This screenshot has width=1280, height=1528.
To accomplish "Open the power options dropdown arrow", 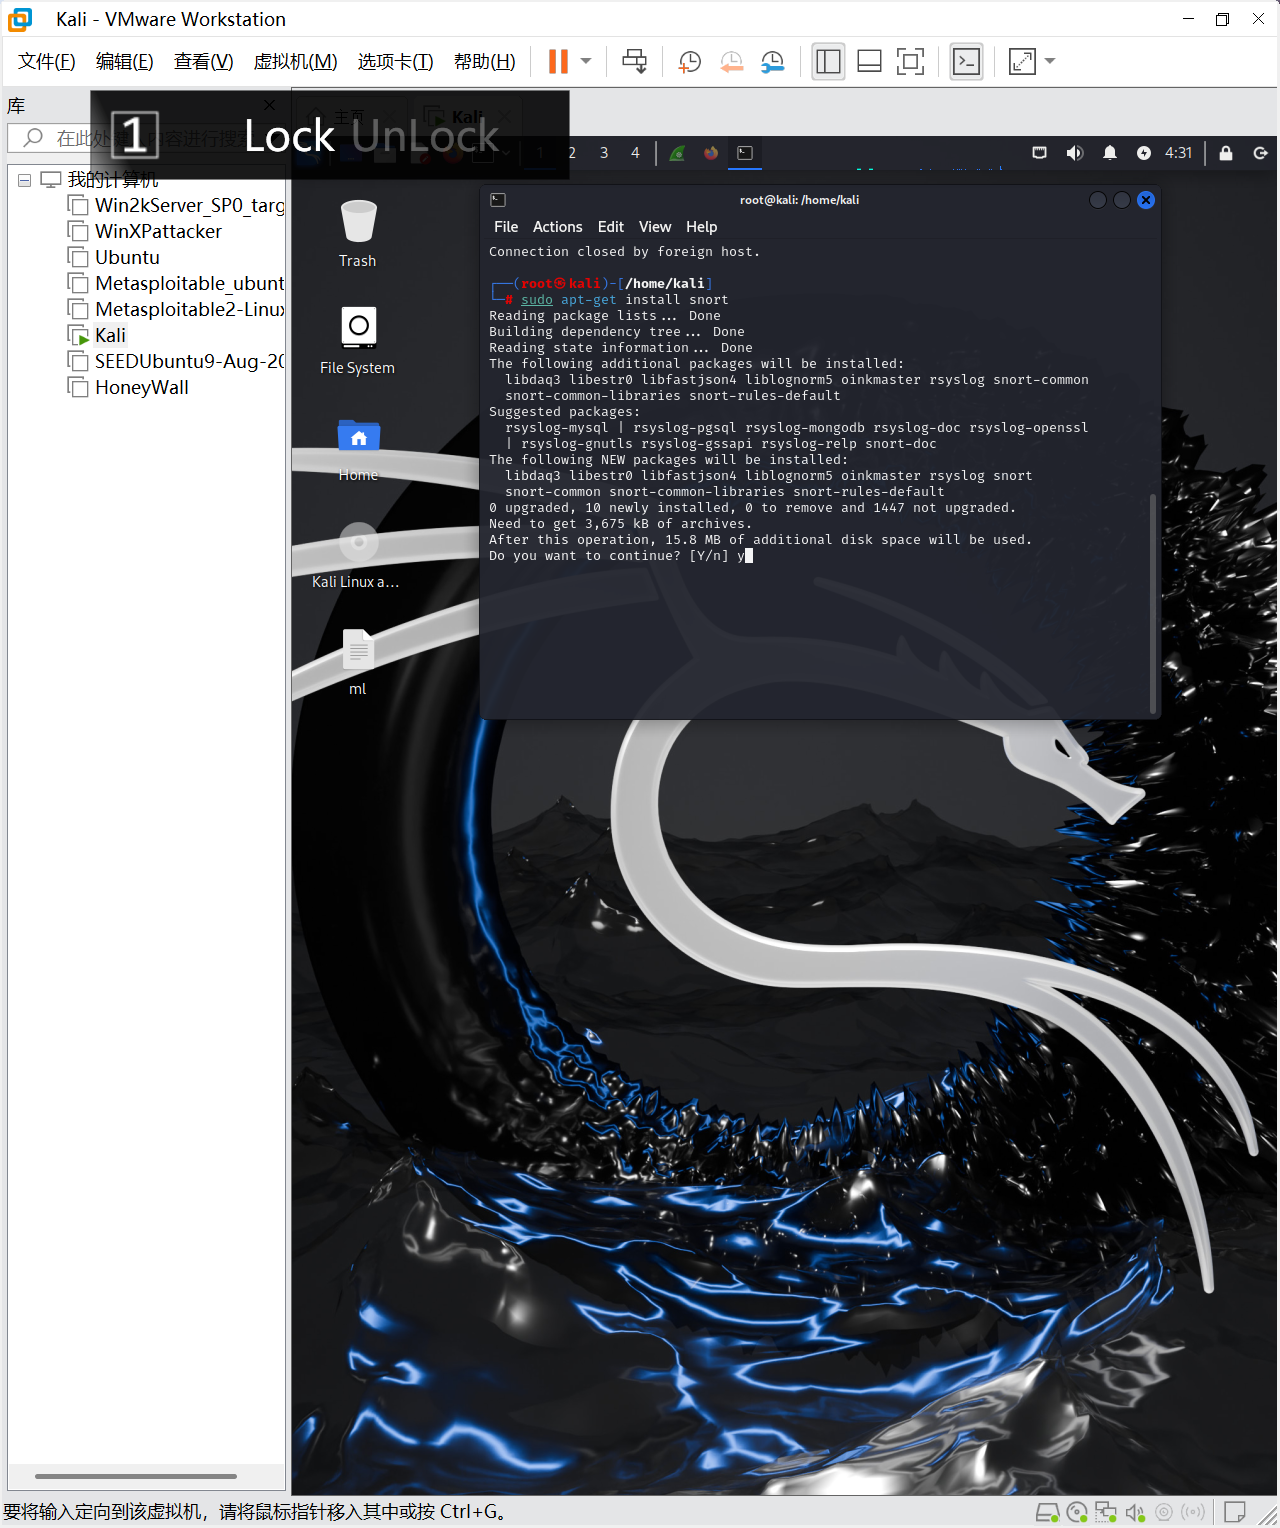I will 586,62.
